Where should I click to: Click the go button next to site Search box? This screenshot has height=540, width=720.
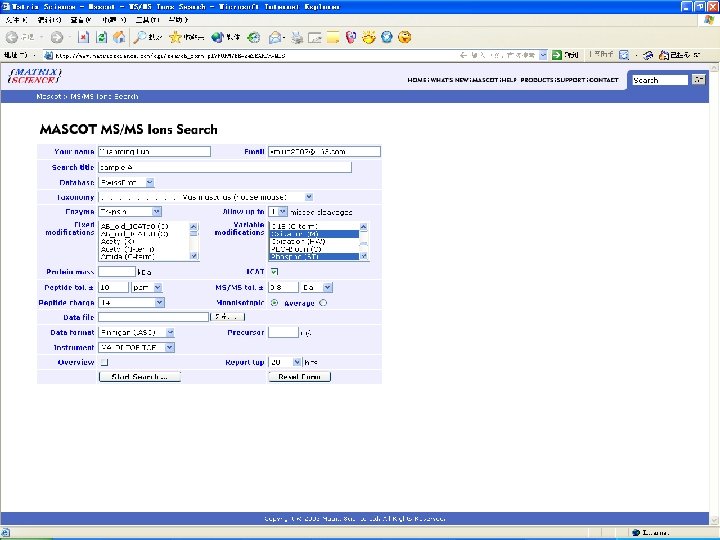pyautogui.click(x=698, y=79)
